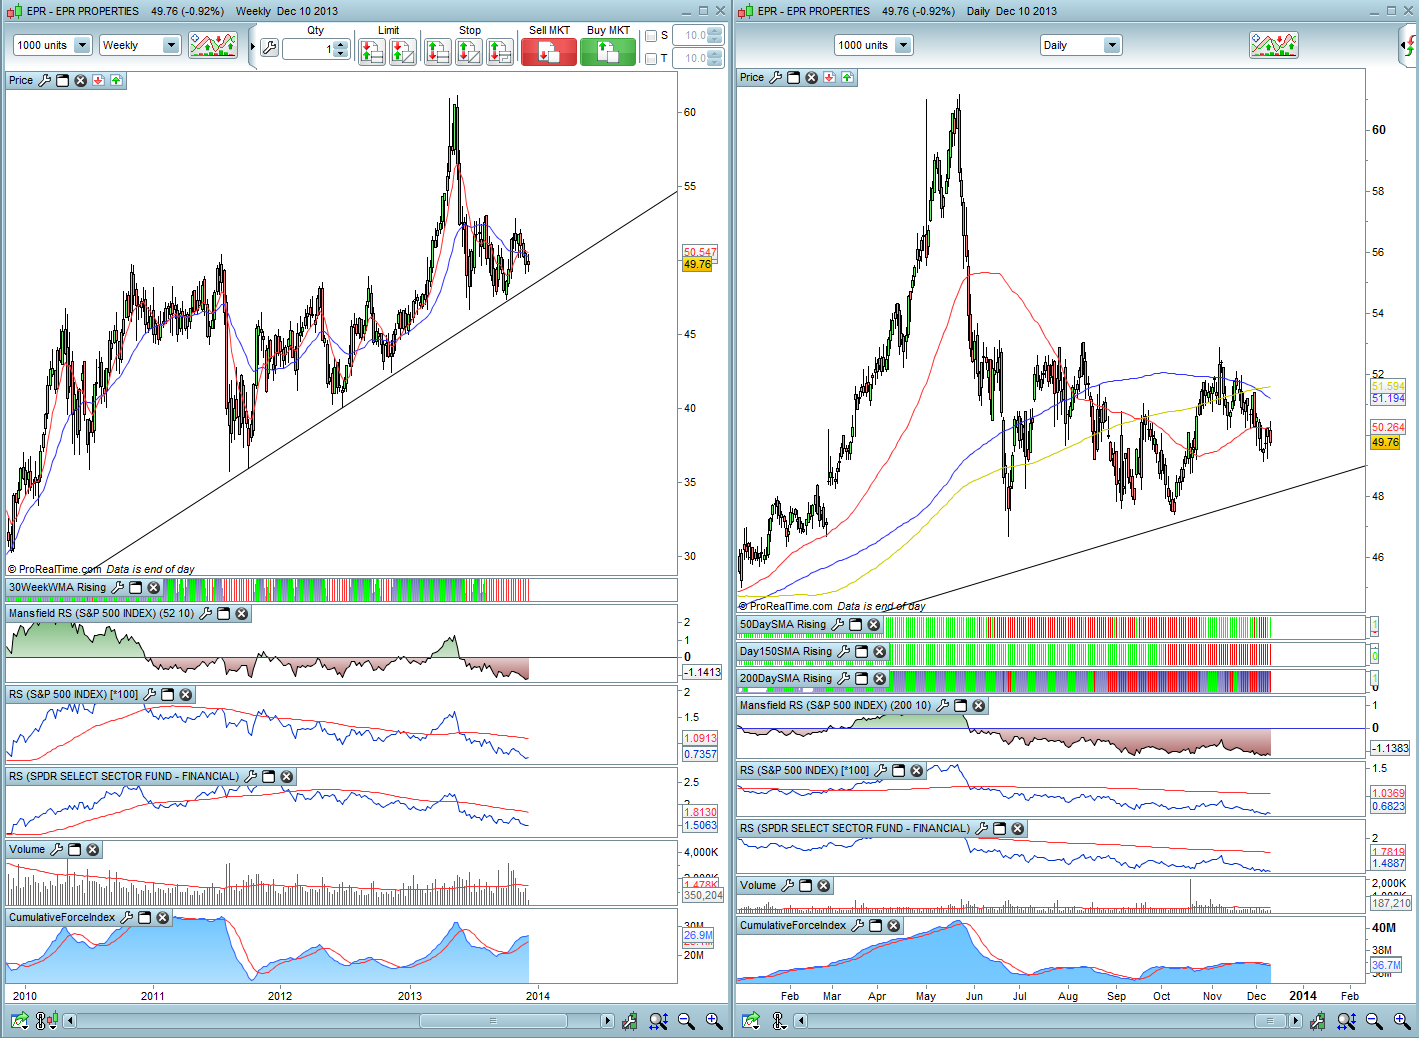This screenshot has width=1419, height=1038.
Task: Click the Sell MKT order button
Action: tap(548, 52)
